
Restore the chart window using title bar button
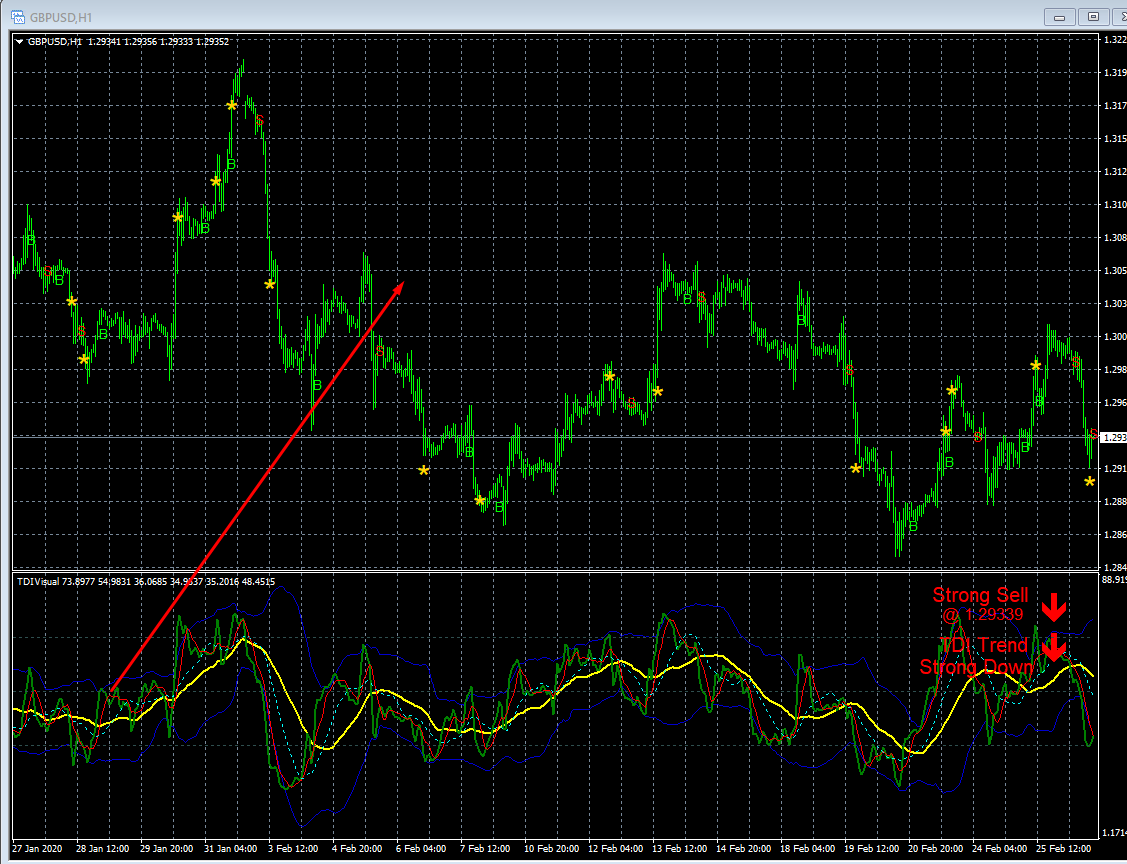pyautogui.click(x=1093, y=17)
